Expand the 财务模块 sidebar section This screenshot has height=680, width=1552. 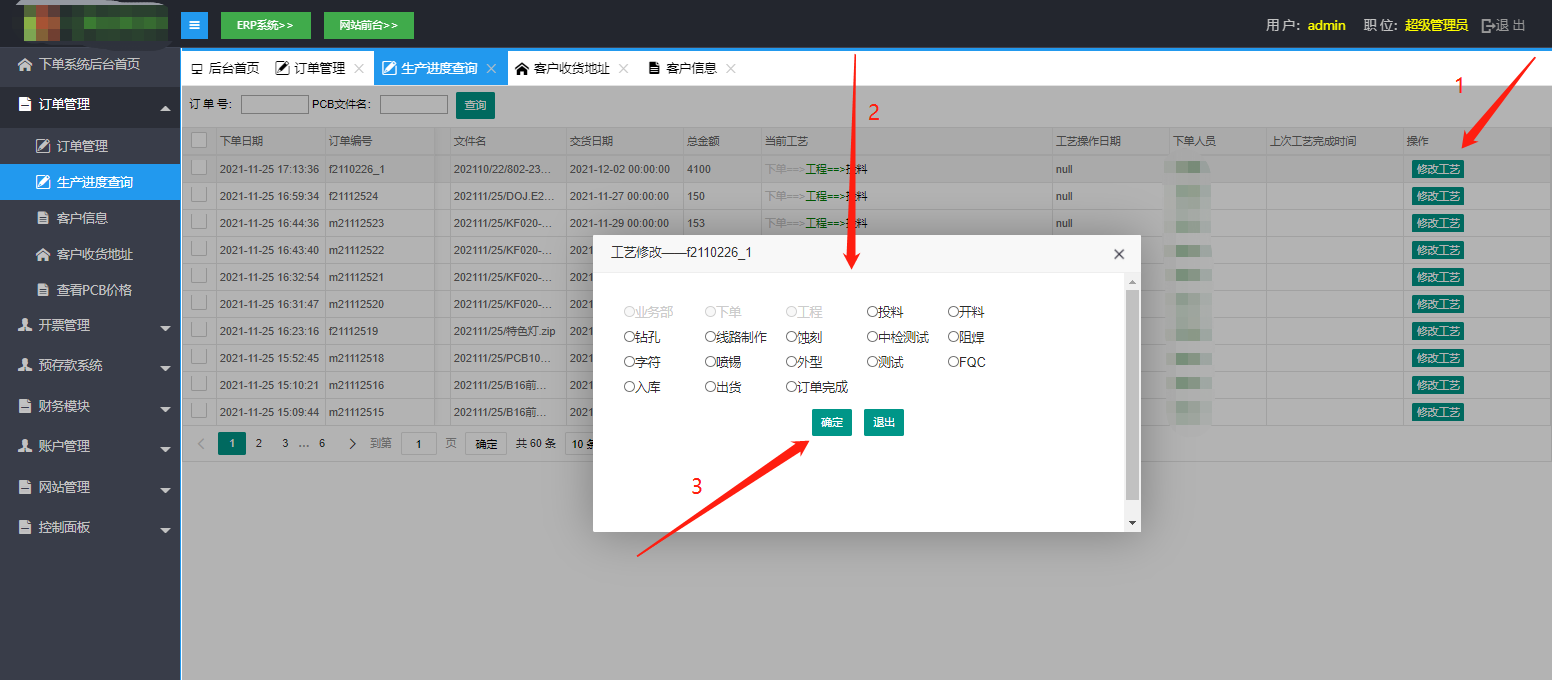coord(90,406)
